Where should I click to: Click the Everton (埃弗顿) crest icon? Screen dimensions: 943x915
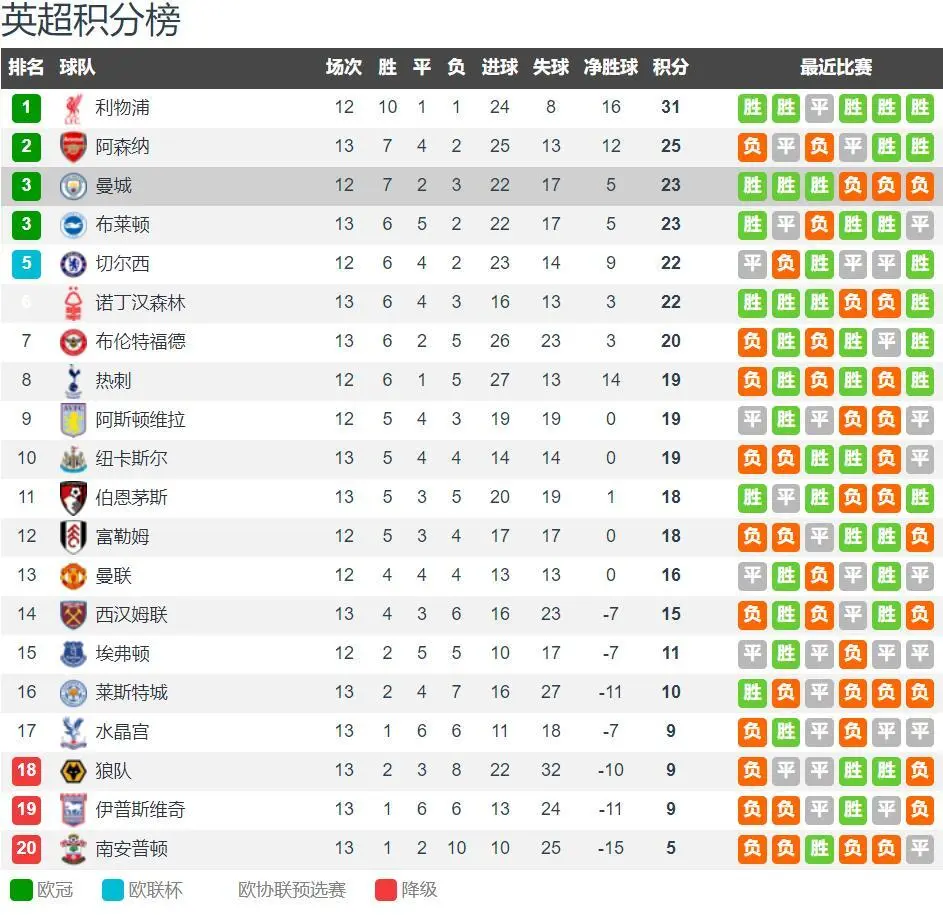(73, 654)
